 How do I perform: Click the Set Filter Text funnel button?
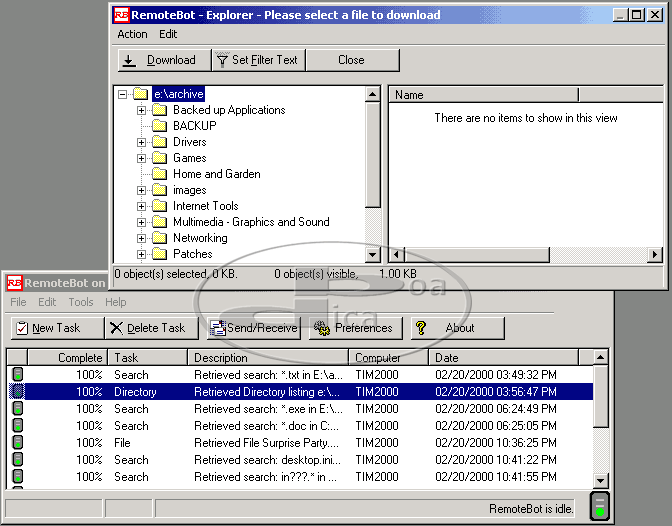pos(257,60)
